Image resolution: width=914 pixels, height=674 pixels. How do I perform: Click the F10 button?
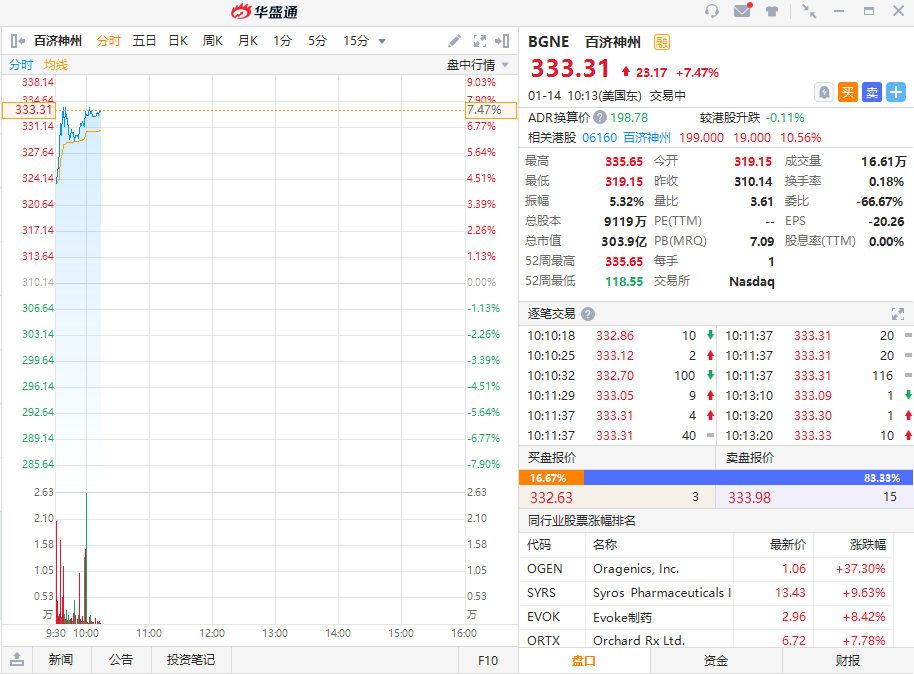488,660
